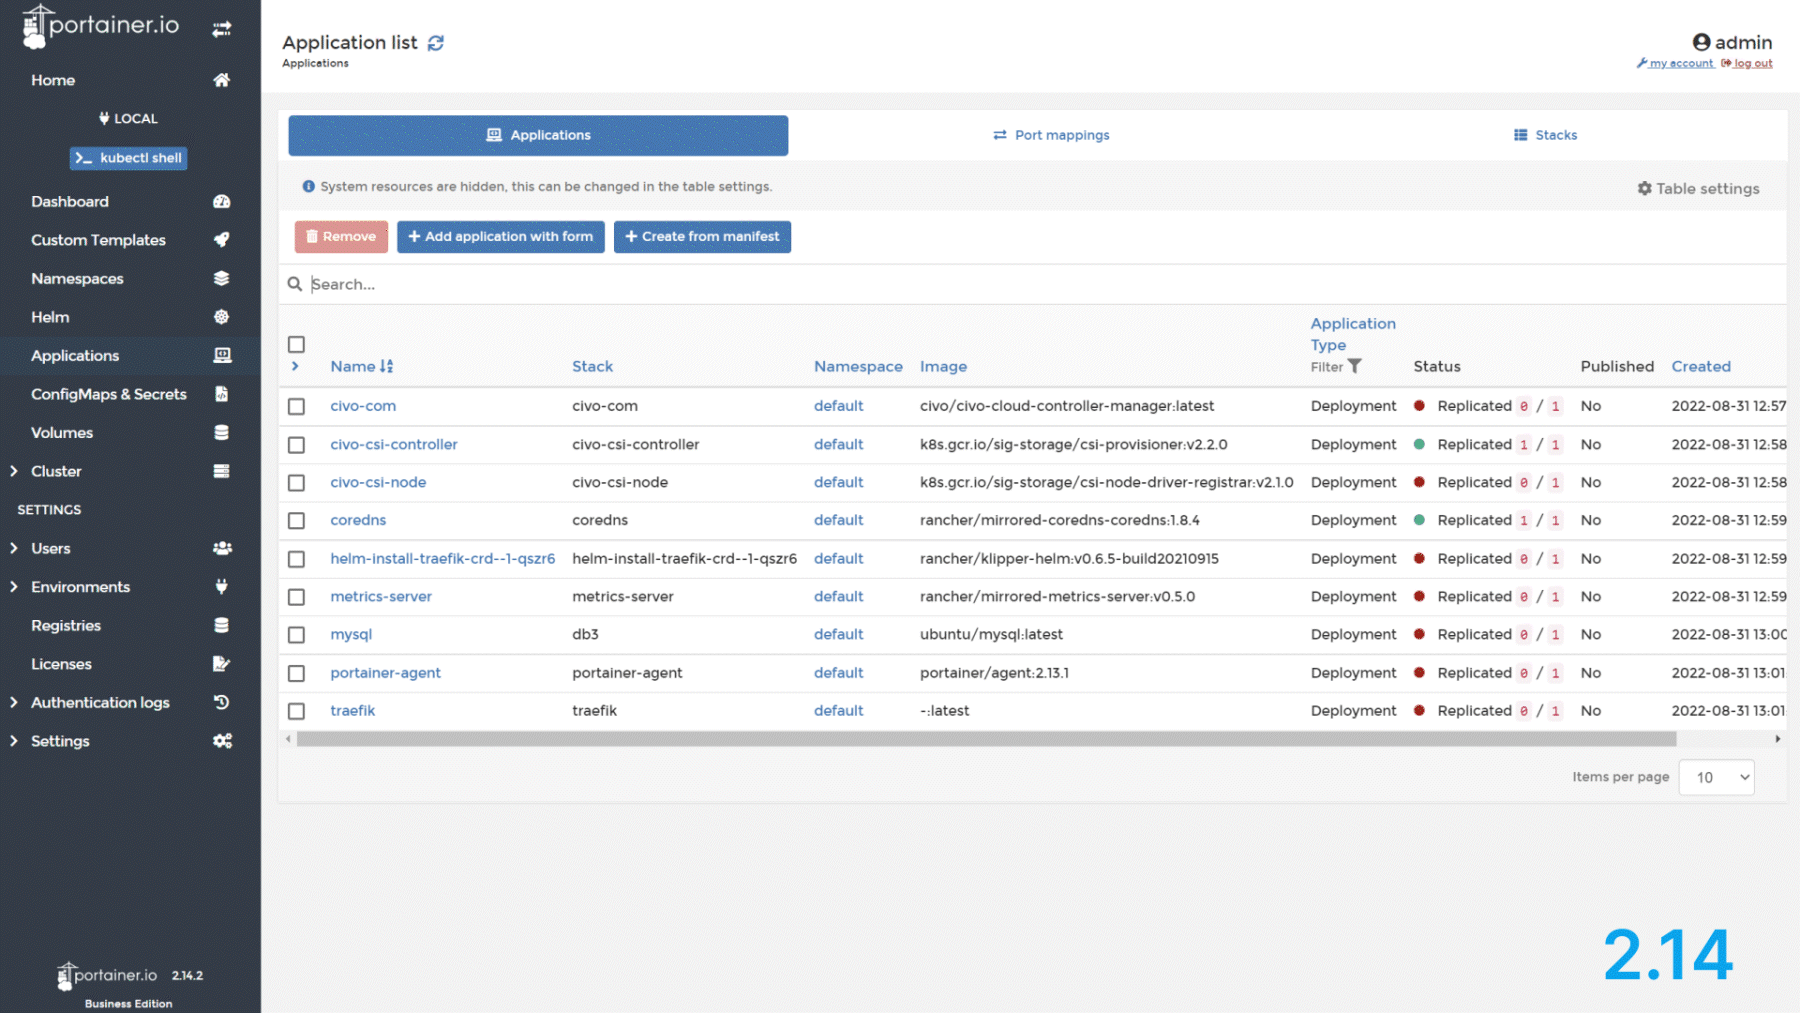The image size is (1800, 1013).
Task: Sort by the Stack column header
Action: pyautogui.click(x=592, y=366)
